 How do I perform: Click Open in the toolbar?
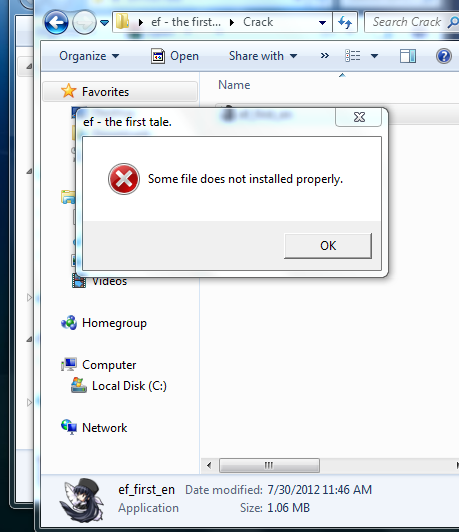[175, 56]
